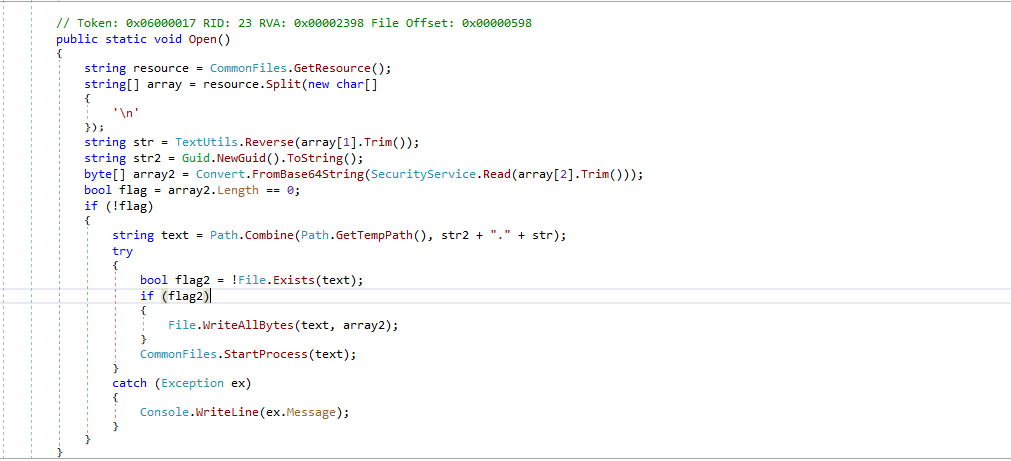Click the if (!flag) statement keyword
1011x461 pixels.
(90, 206)
